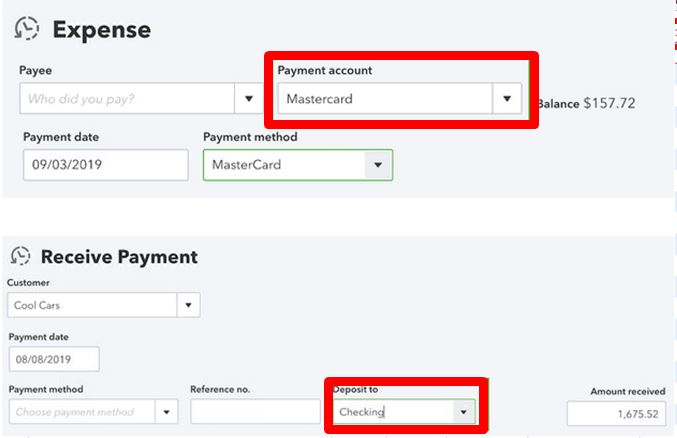Screen dimensions: 677x438
Task: Click the Receive Payment heading
Action: pyautogui.click(x=119, y=257)
